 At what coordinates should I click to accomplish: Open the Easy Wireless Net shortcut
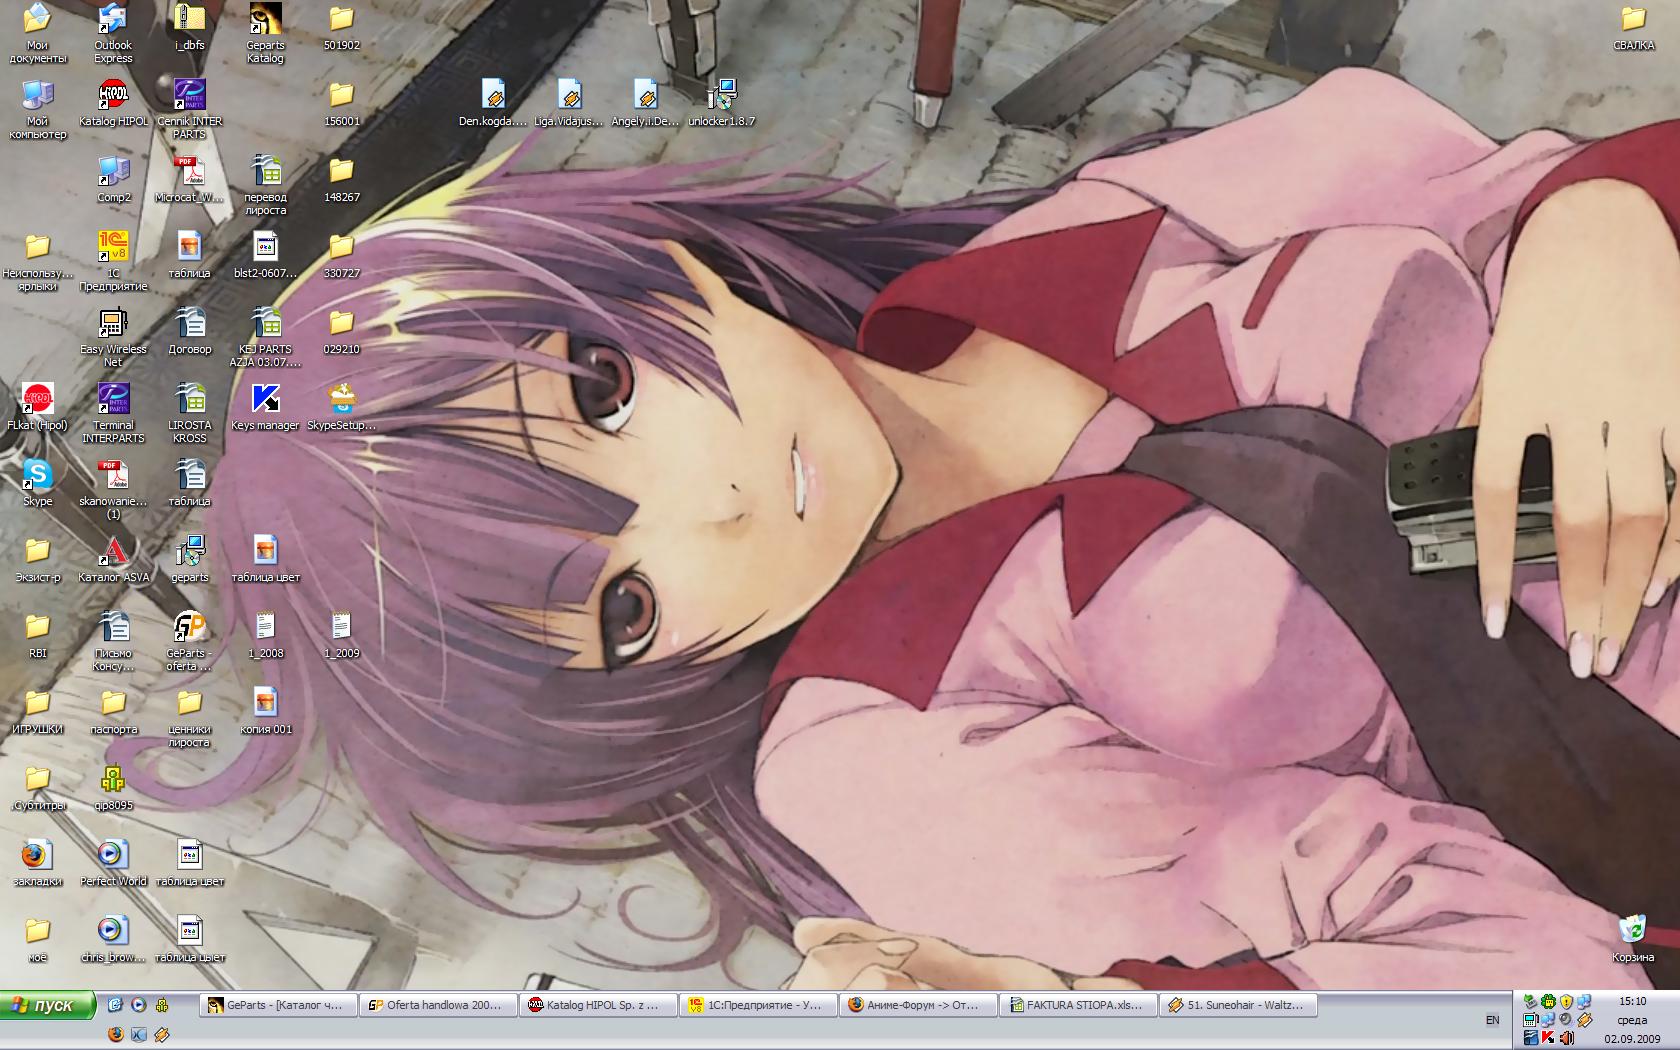(x=113, y=324)
